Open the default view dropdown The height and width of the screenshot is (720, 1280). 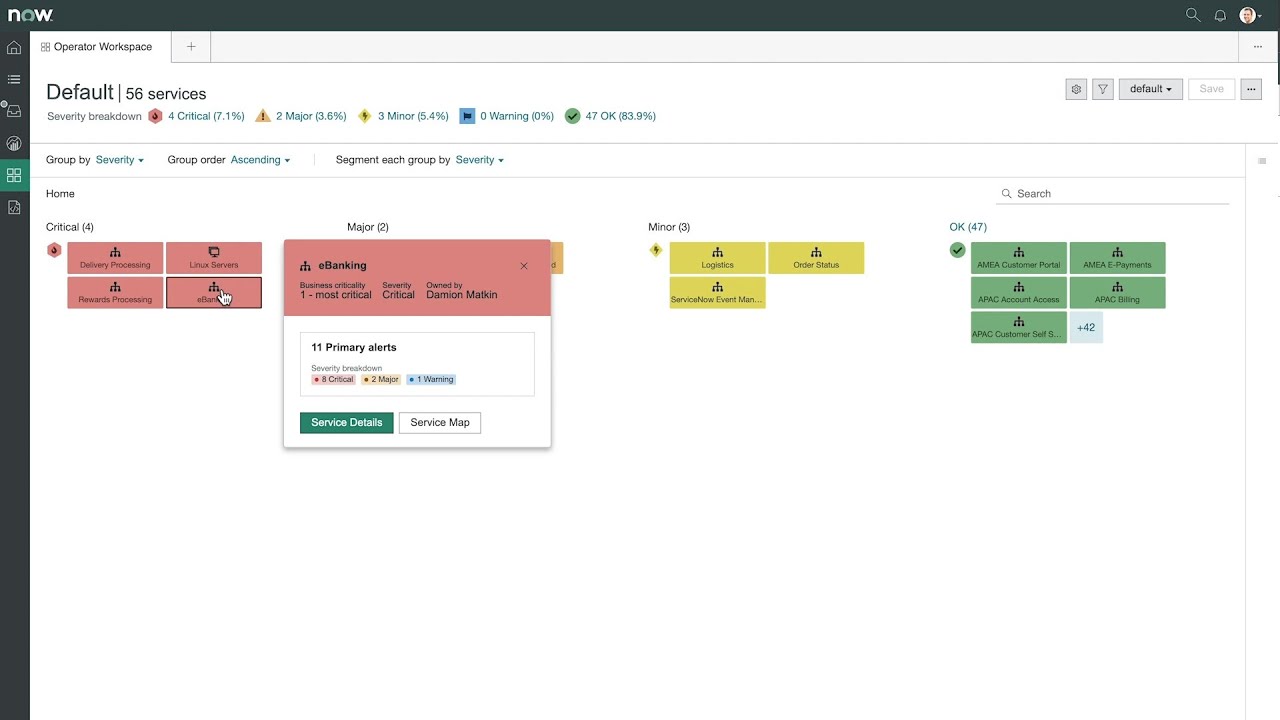(1151, 89)
